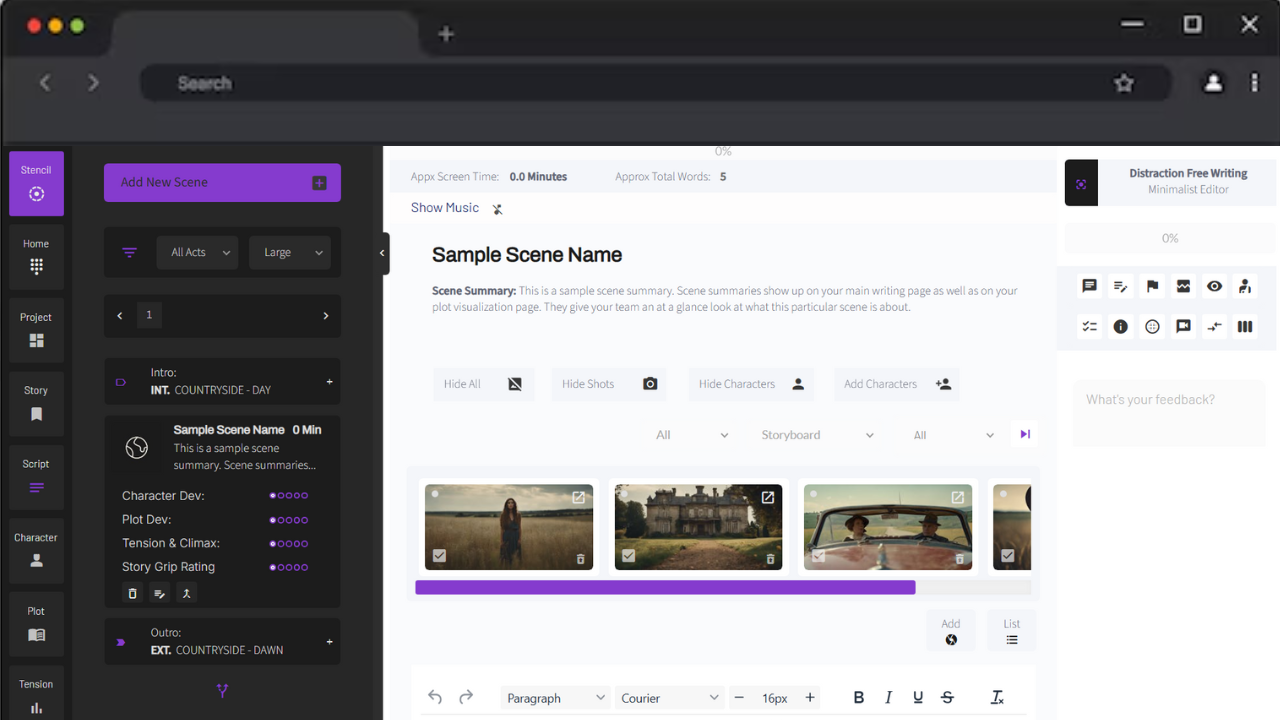Delete Sample Scene Name with trash icon in scene card
This screenshot has width=1280, height=720.
click(x=132, y=593)
